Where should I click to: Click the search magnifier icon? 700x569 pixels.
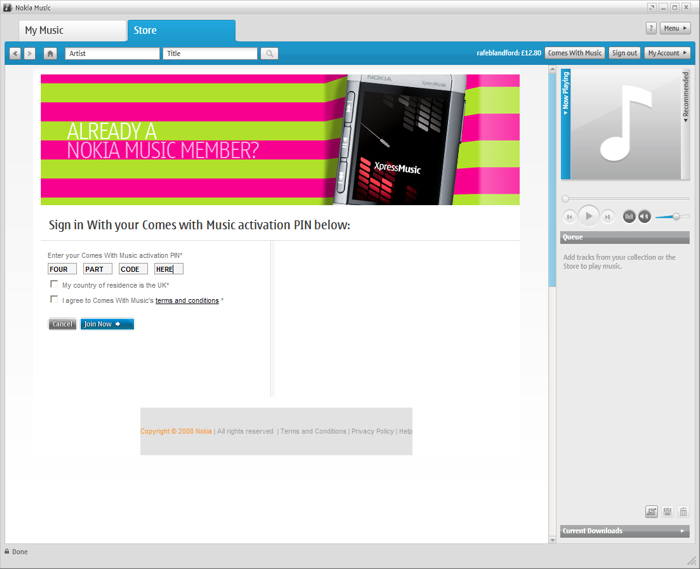click(x=269, y=54)
